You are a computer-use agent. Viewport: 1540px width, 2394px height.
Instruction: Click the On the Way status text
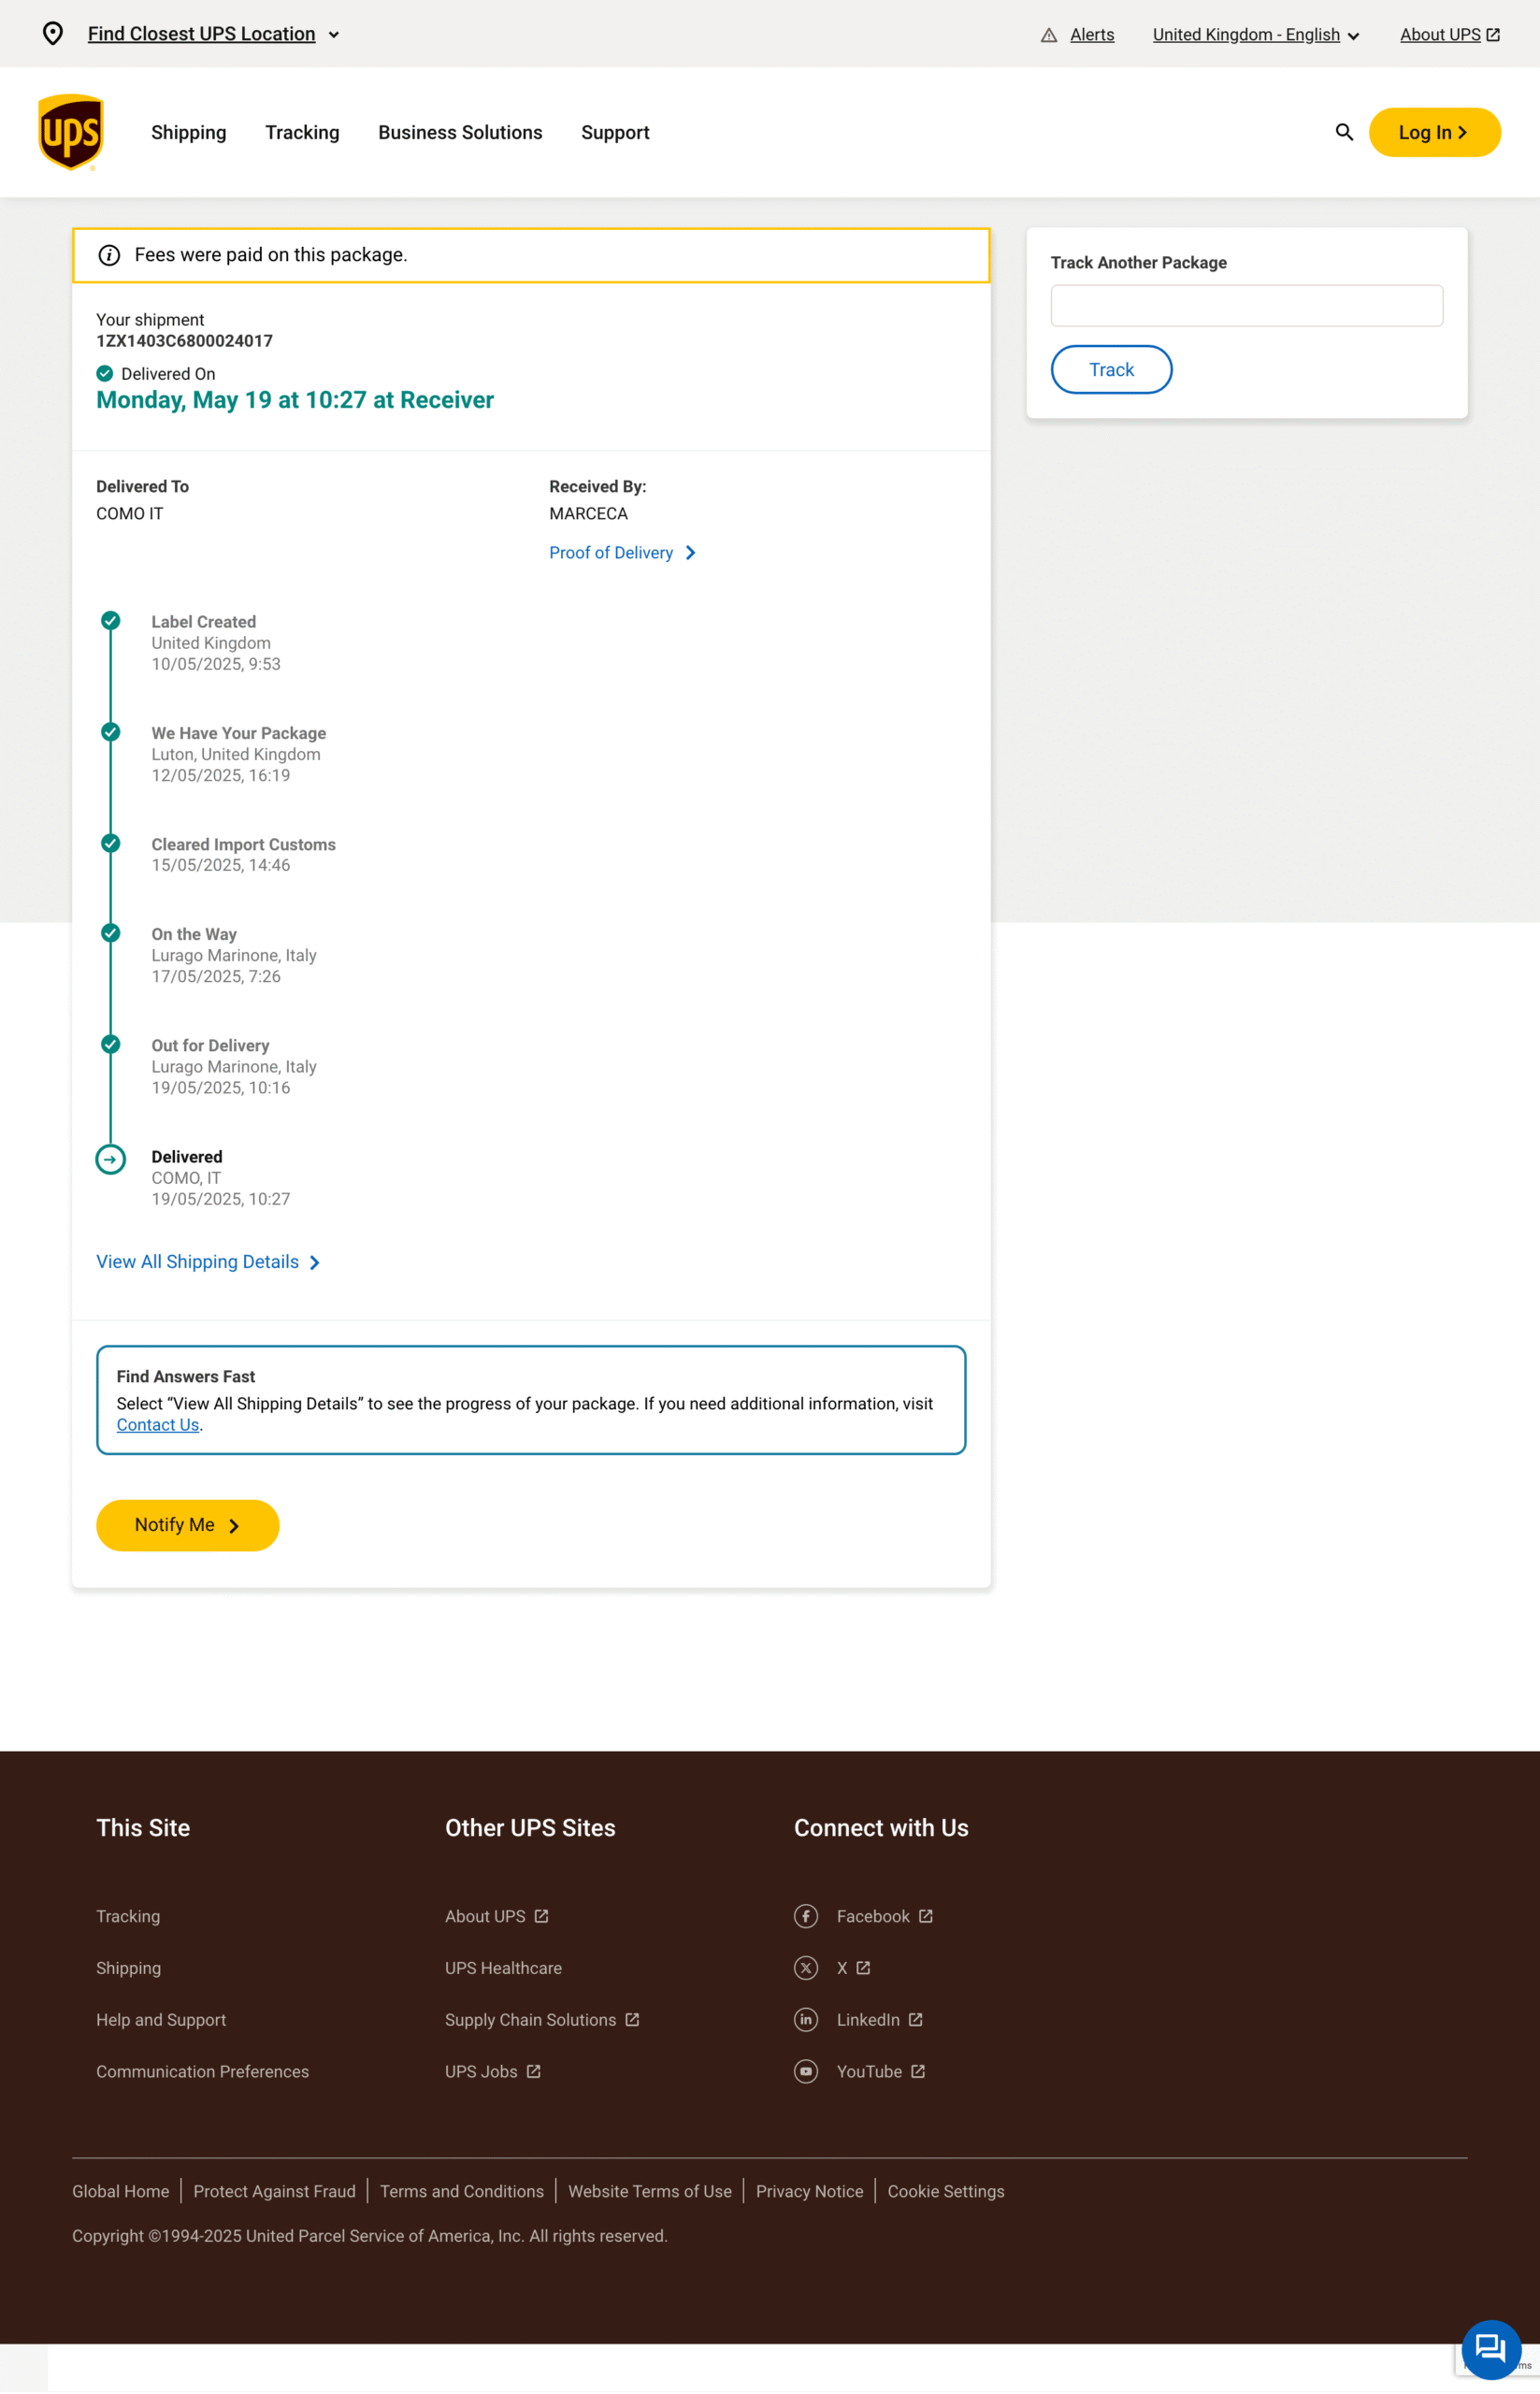[194, 934]
